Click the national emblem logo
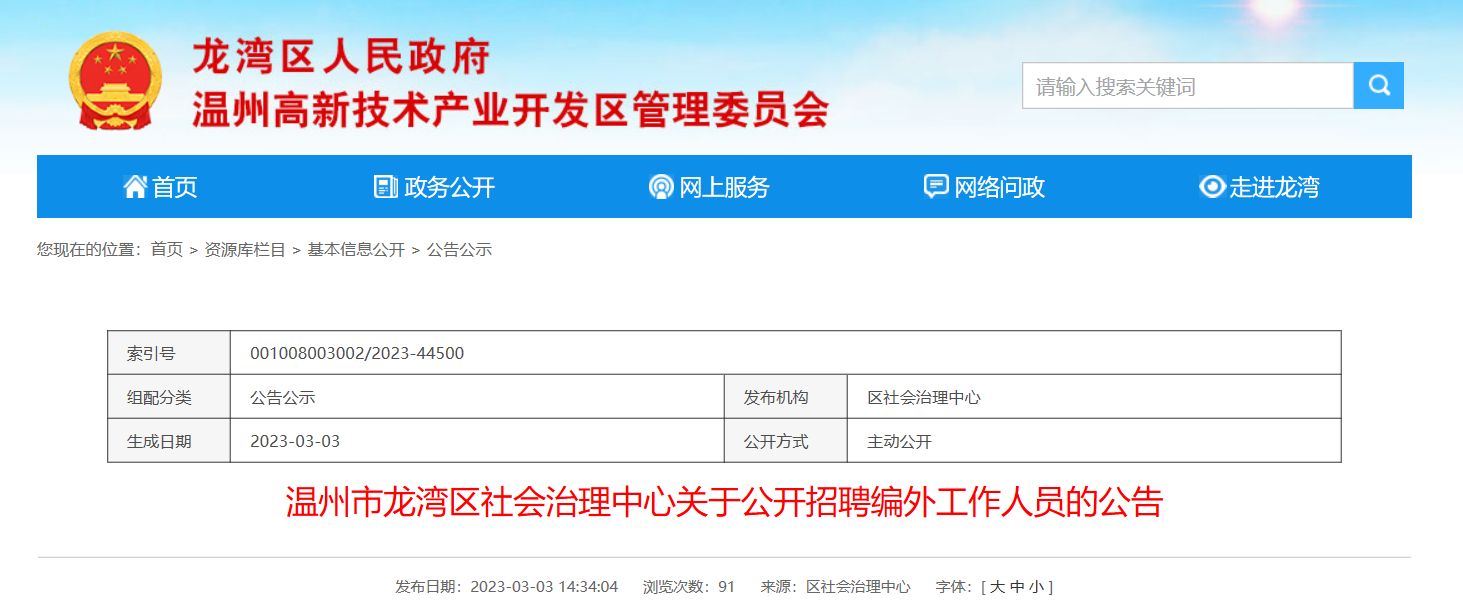 pyautogui.click(x=115, y=82)
